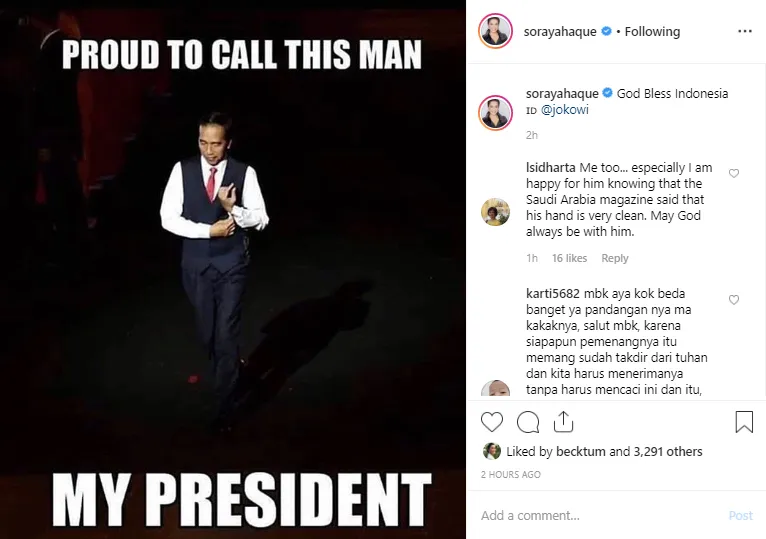
Task: View the 3,291 others who liked
Action: pyautogui.click(x=668, y=452)
